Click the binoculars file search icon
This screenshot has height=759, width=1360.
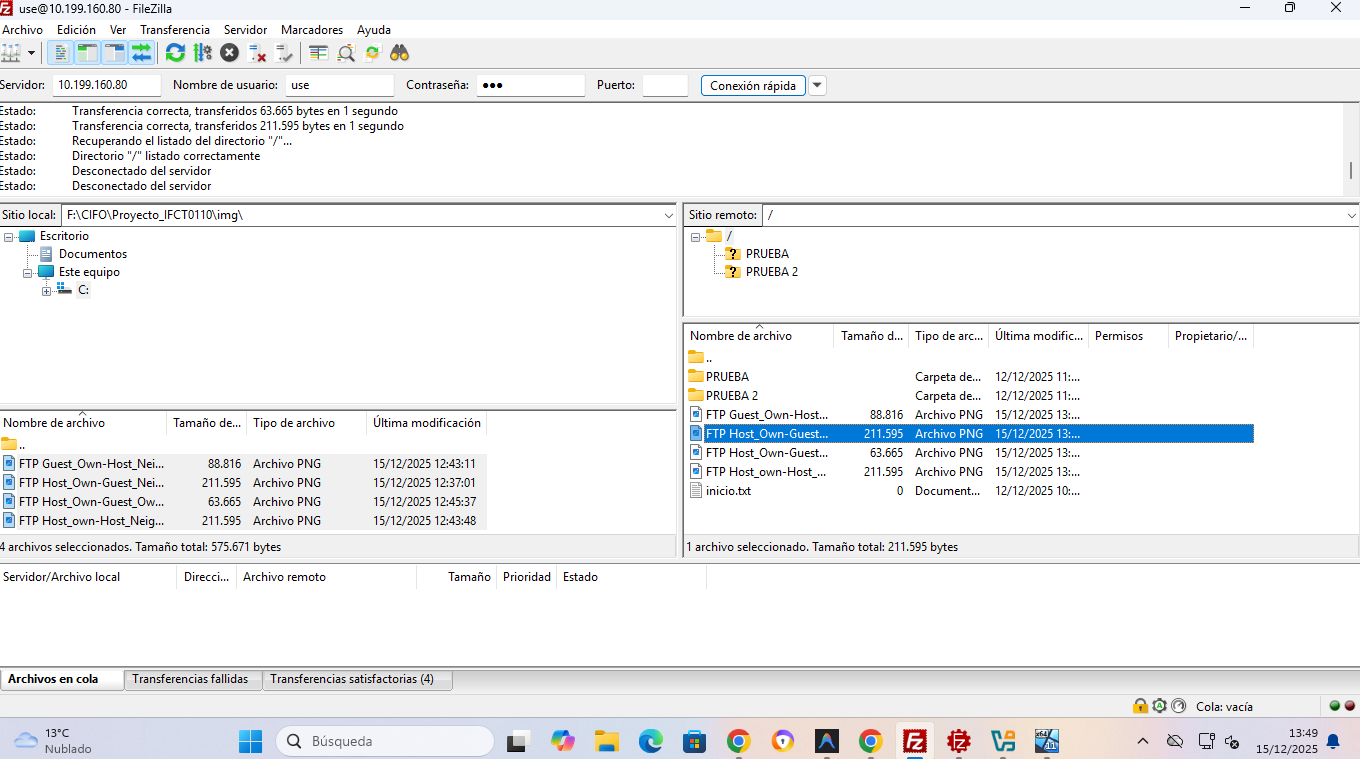coord(400,53)
